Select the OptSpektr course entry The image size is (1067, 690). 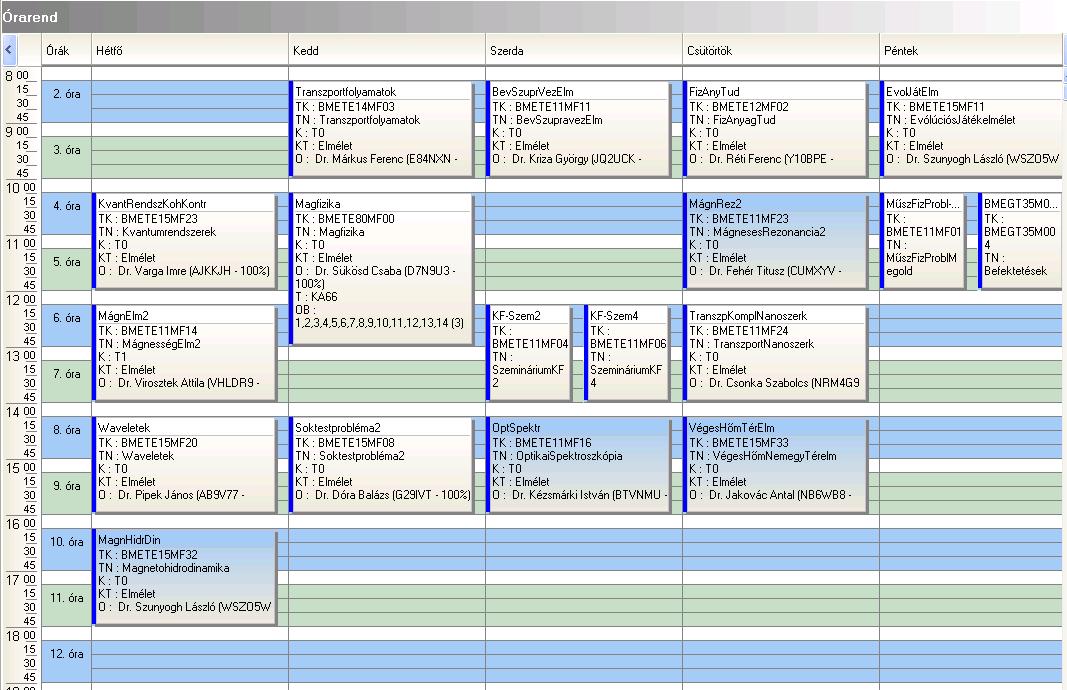click(x=579, y=465)
